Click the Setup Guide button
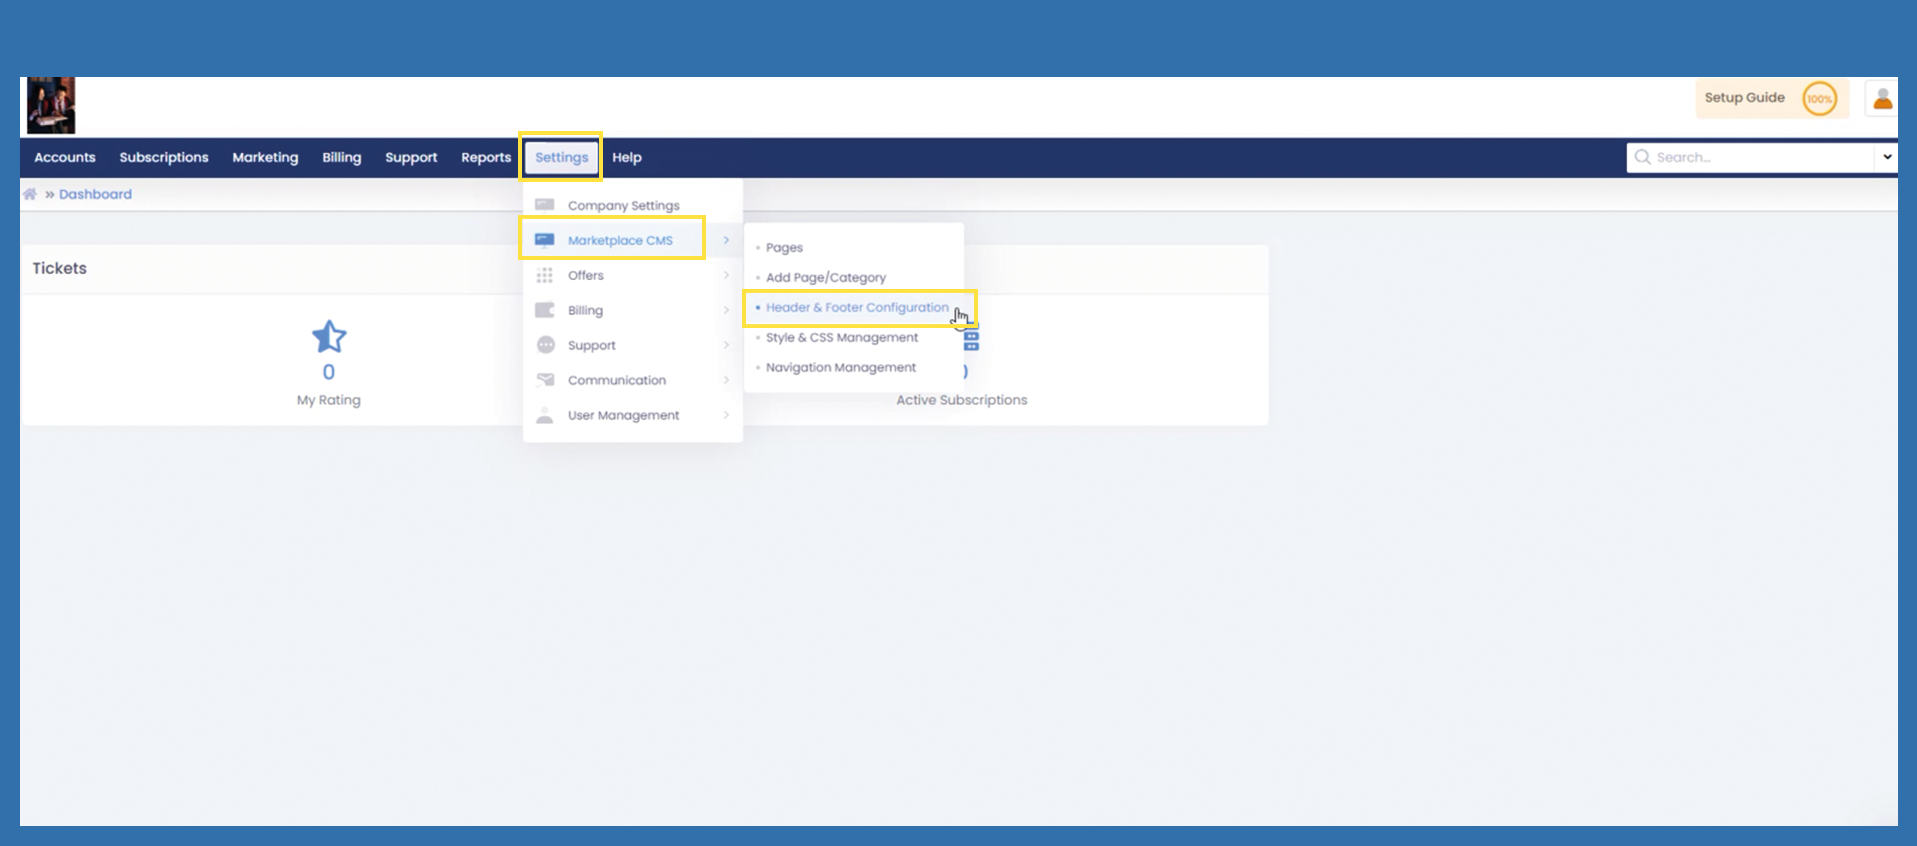1917x846 pixels. pos(1744,98)
